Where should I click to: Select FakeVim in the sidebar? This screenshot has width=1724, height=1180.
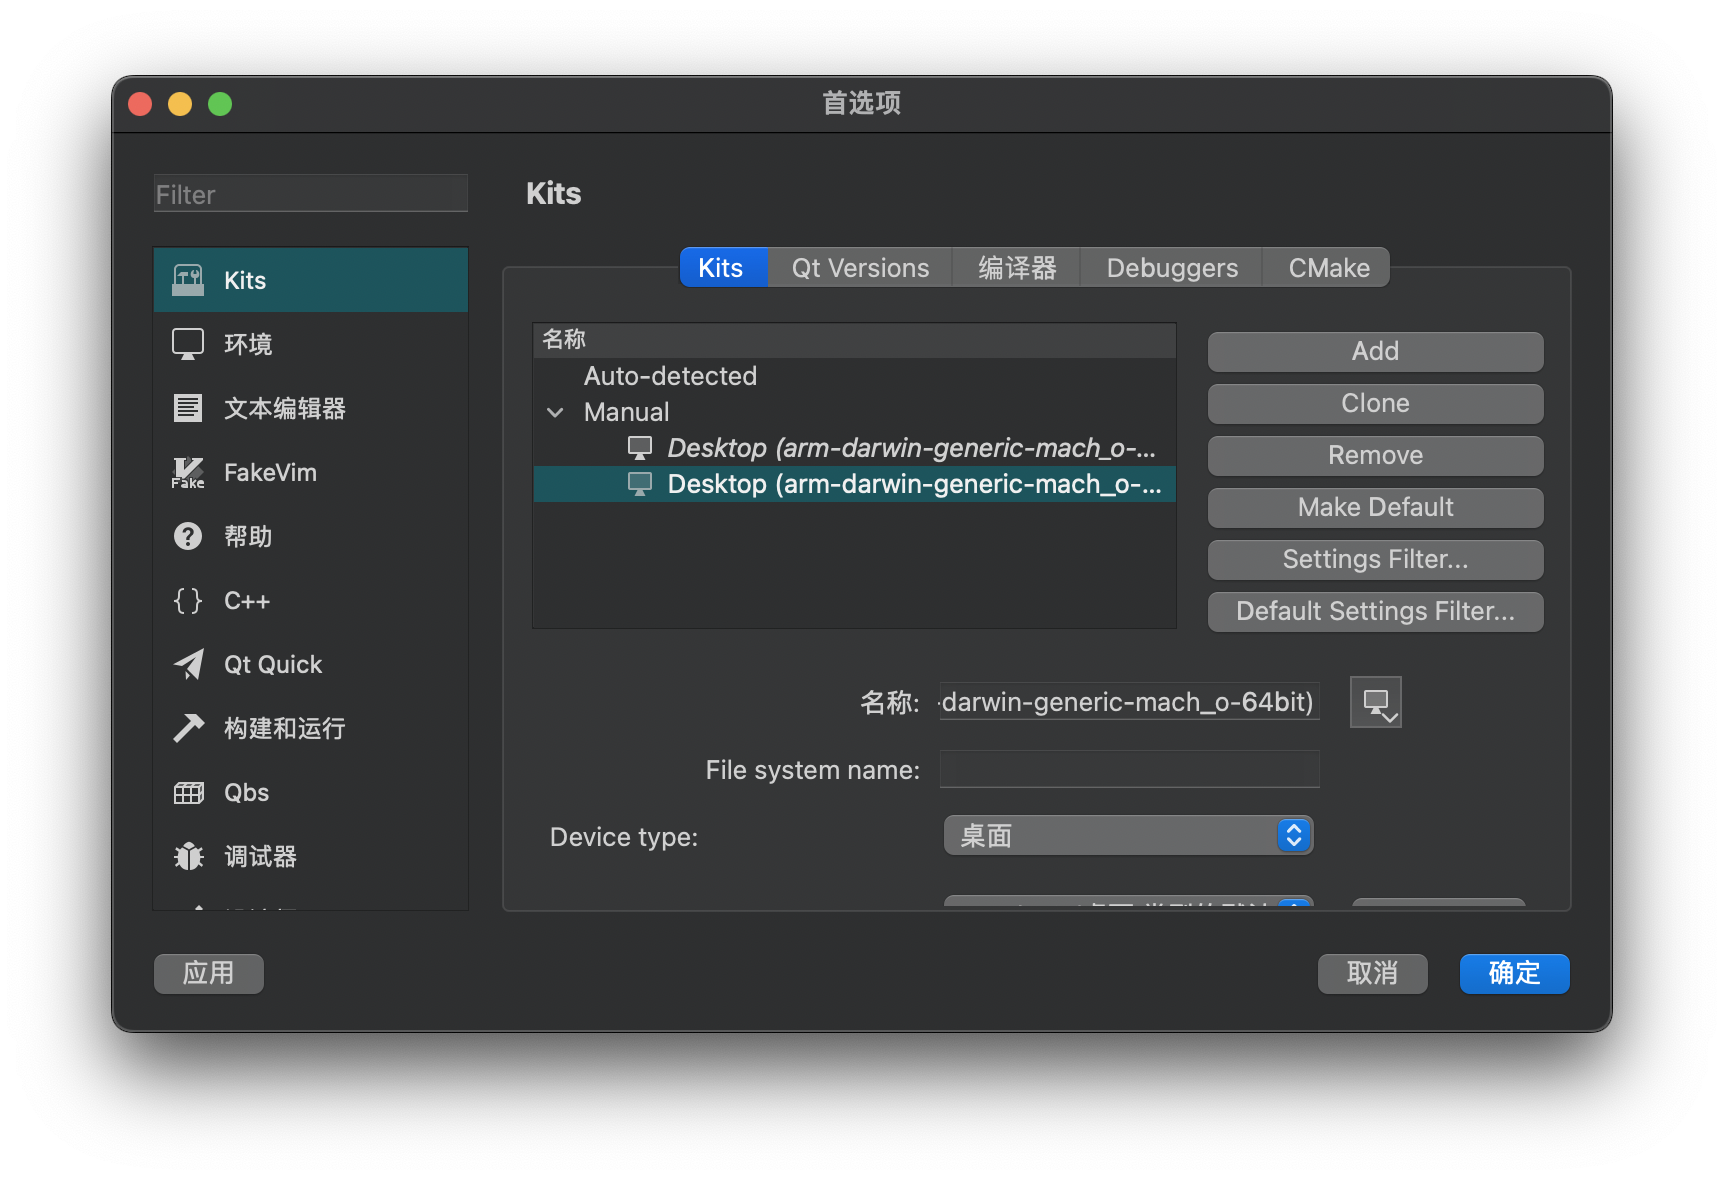311,472
